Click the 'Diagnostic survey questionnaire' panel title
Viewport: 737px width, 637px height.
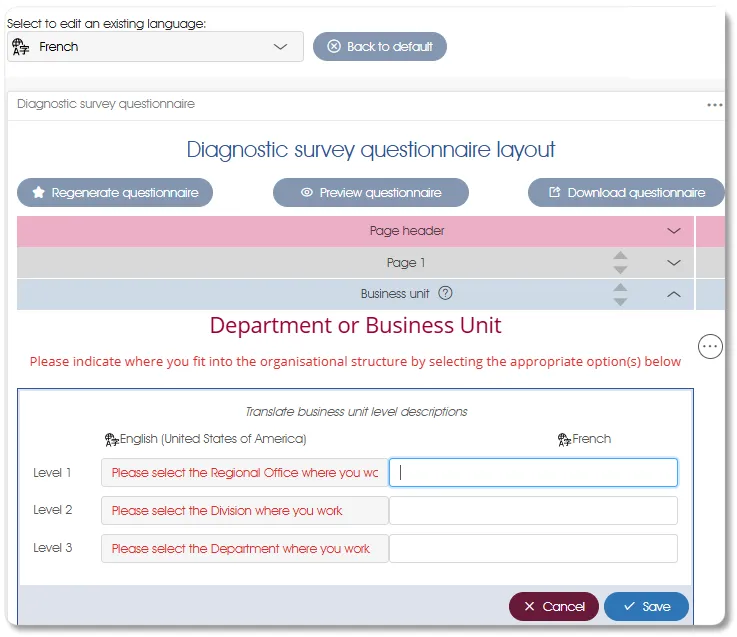click(106, 104)
